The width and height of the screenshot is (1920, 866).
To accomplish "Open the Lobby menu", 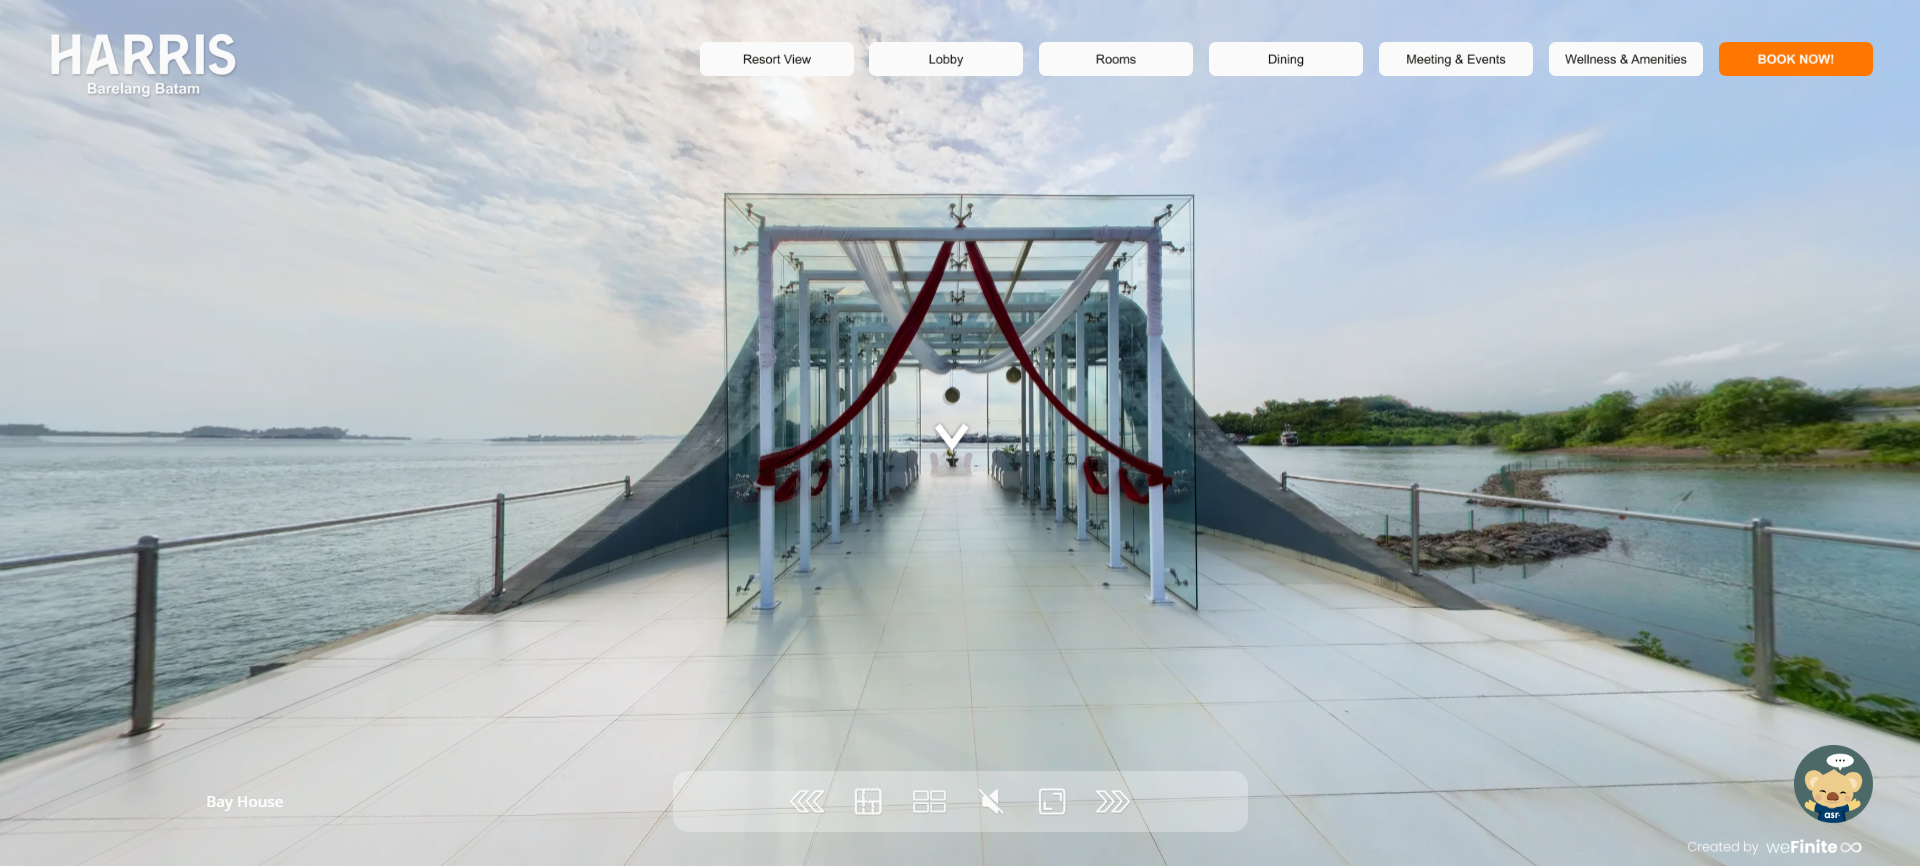I will (945, 59).
